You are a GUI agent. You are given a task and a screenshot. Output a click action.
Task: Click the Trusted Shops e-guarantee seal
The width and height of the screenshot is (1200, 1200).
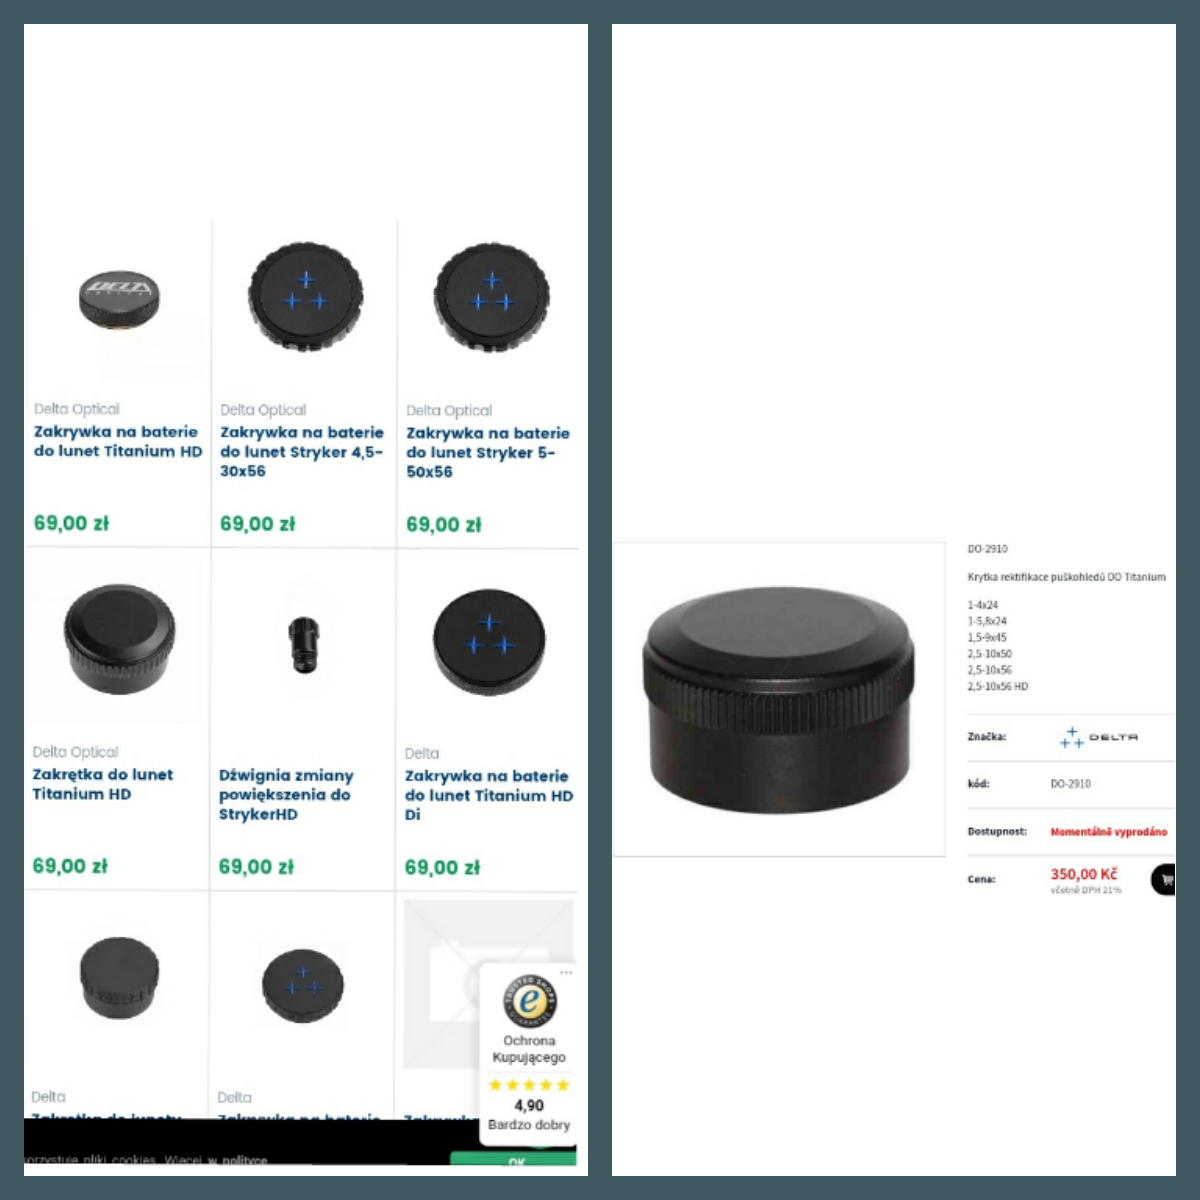tap(530, 1001)
